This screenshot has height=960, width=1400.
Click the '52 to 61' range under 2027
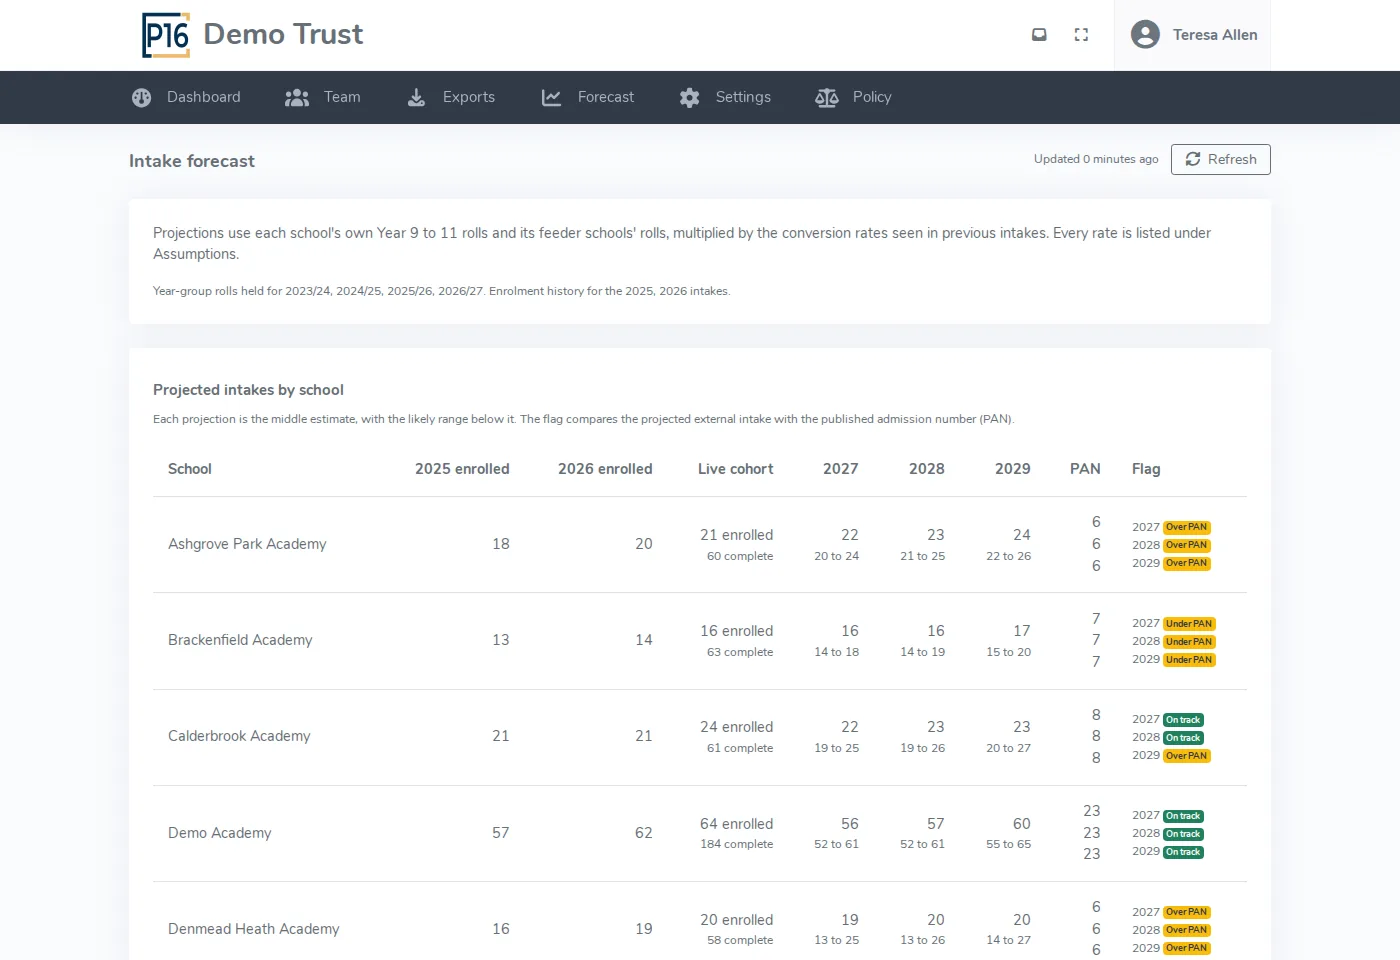[836, 844]
